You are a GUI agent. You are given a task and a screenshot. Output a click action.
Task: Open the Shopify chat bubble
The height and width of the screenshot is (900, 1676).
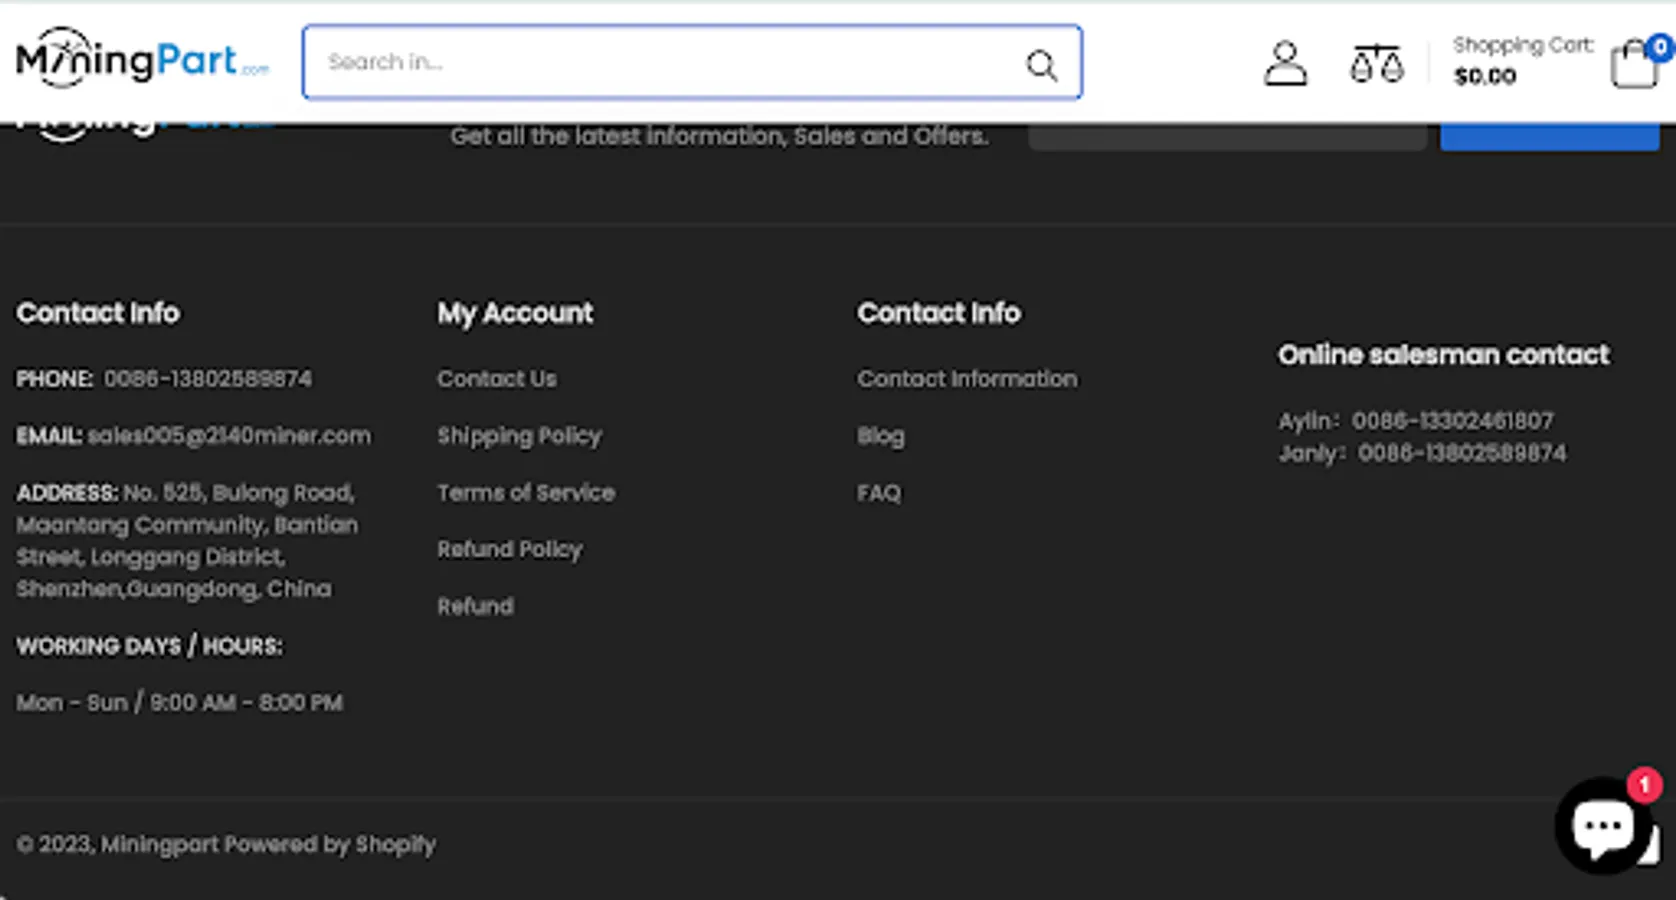(x=1603, y=826)
